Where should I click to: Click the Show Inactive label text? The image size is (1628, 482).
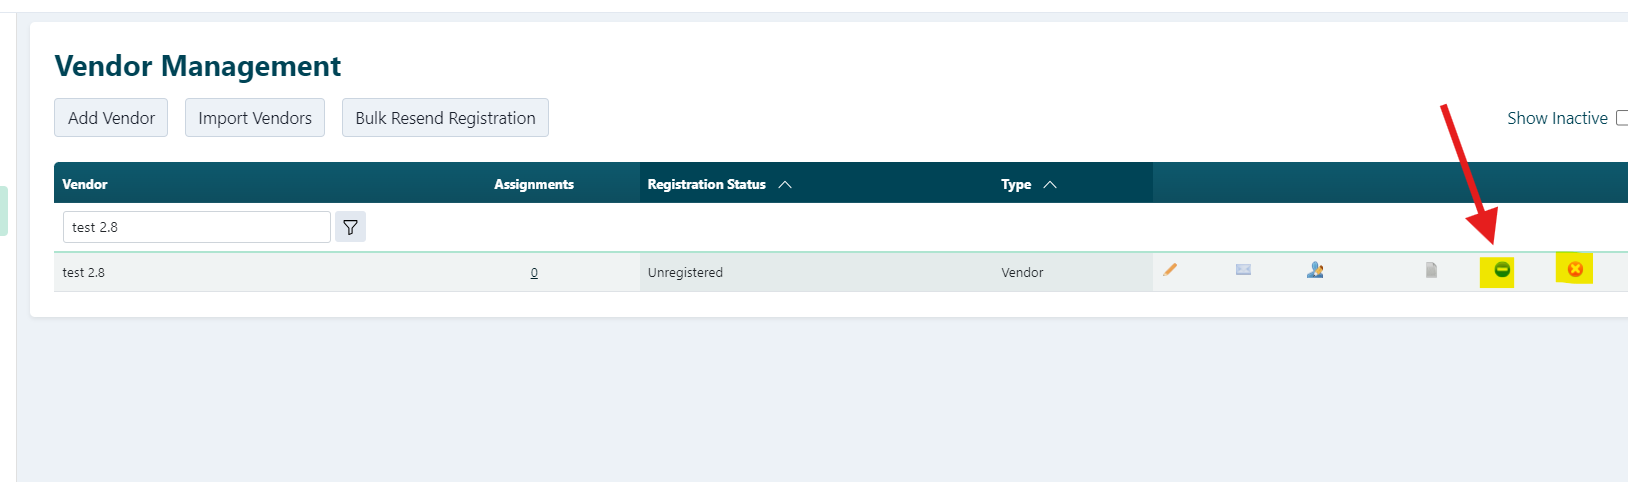pyautogui.click(x=1557, y=118)
